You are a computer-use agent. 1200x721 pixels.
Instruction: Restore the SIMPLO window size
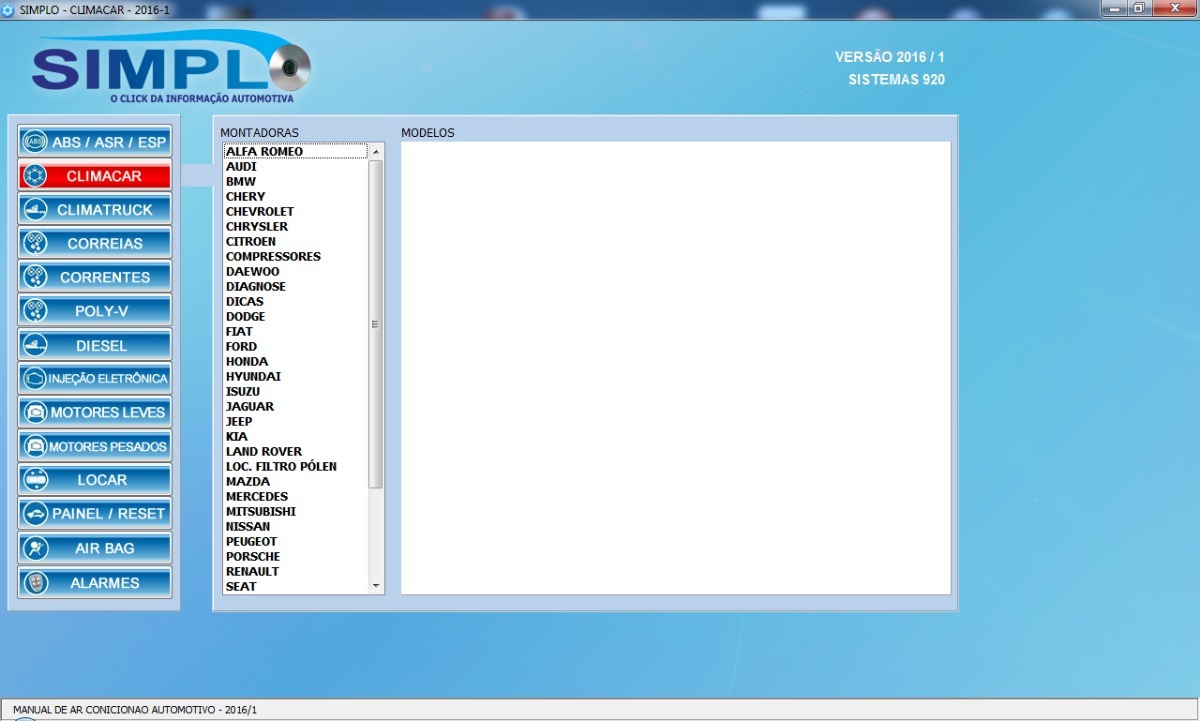1139,8
